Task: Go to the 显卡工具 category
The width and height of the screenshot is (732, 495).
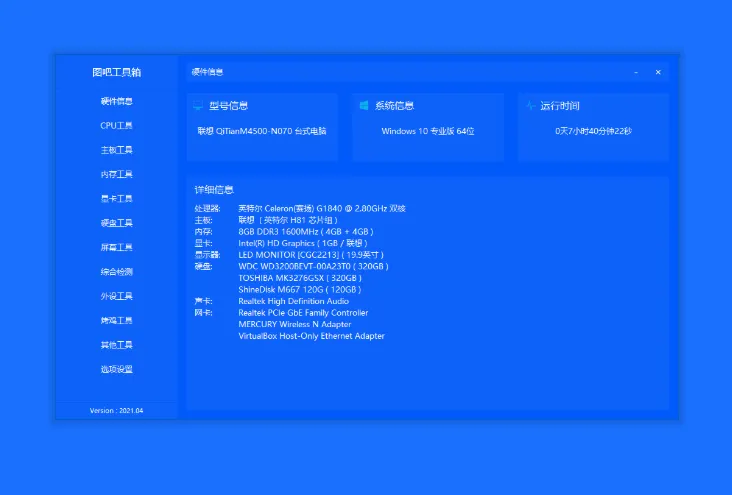Action: [116, 199]
